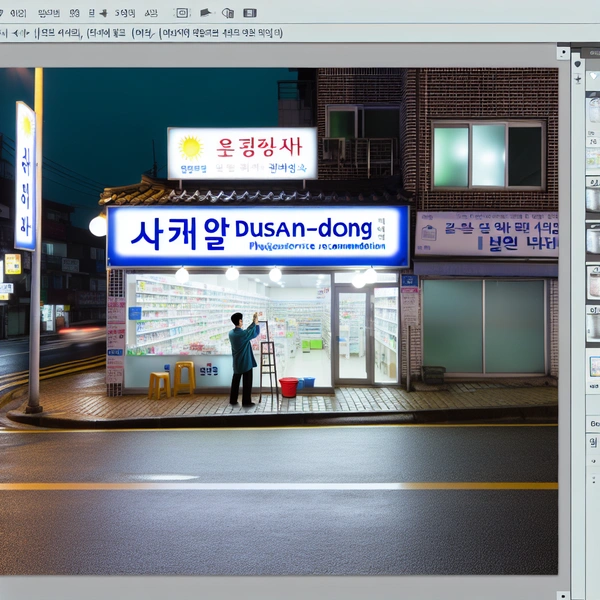Click the square frame icon in the top toolbar

pyautogui.click(x=181, y=13)
